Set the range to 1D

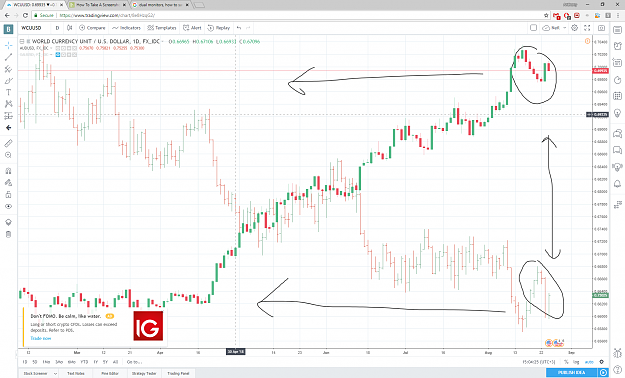[25, 362]
